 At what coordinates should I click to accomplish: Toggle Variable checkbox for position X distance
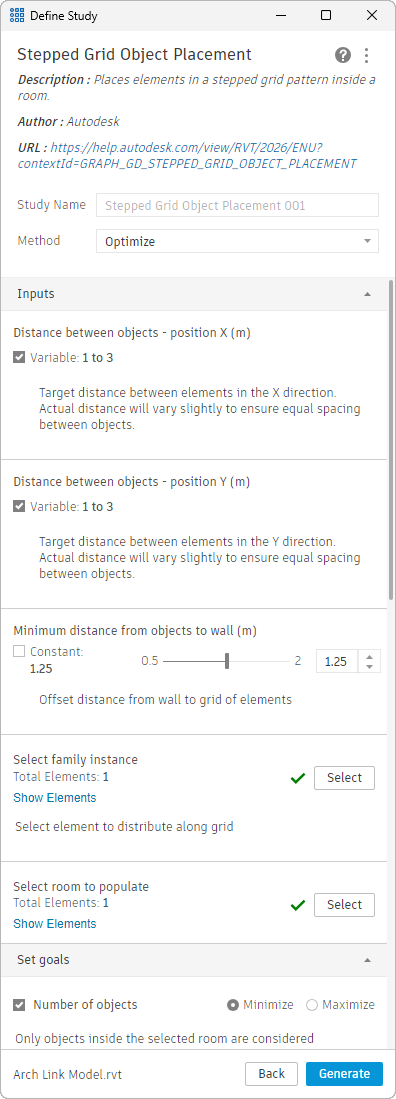pos(19,357)
